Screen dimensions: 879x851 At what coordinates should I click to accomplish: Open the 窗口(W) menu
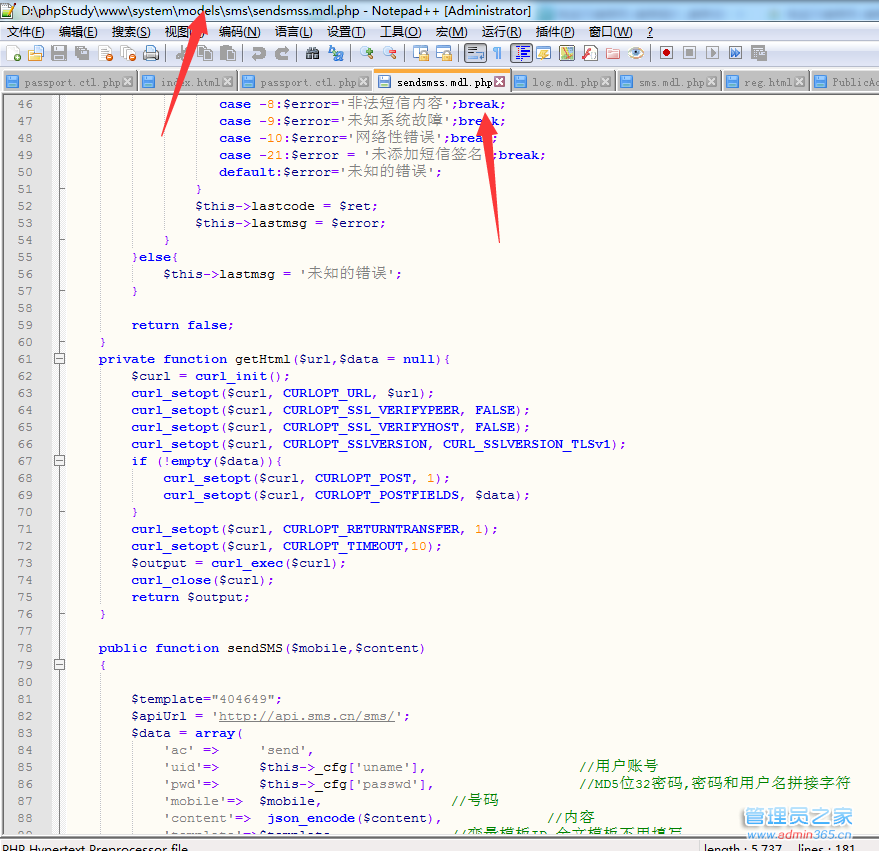pyautogui.click(x=610, y=32)
